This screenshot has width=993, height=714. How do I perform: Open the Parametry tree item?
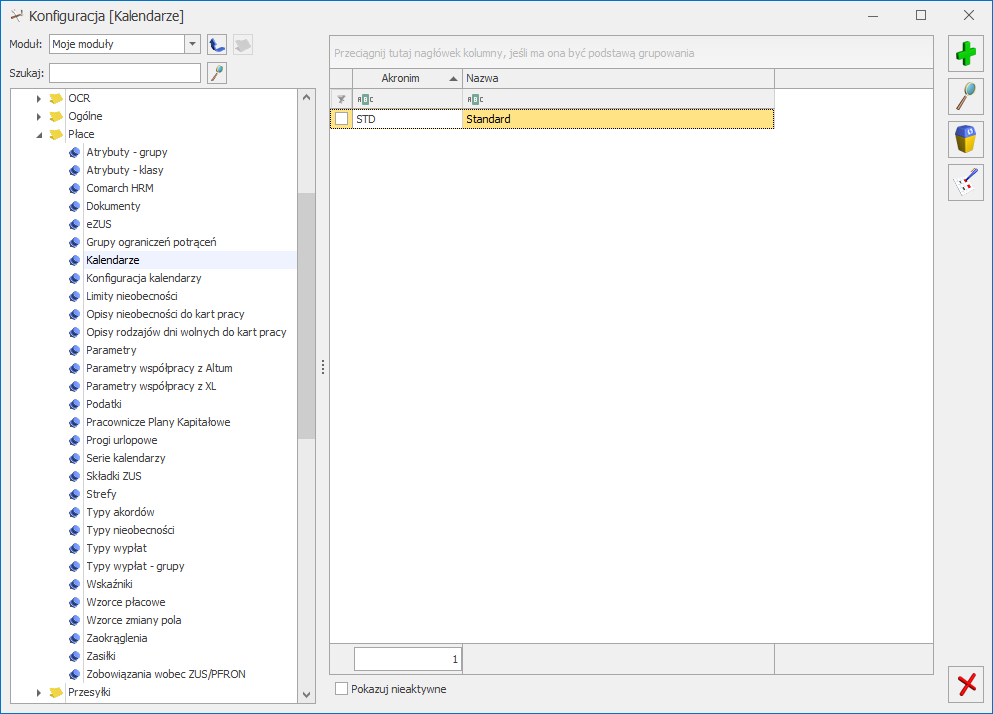click(111, 350)
